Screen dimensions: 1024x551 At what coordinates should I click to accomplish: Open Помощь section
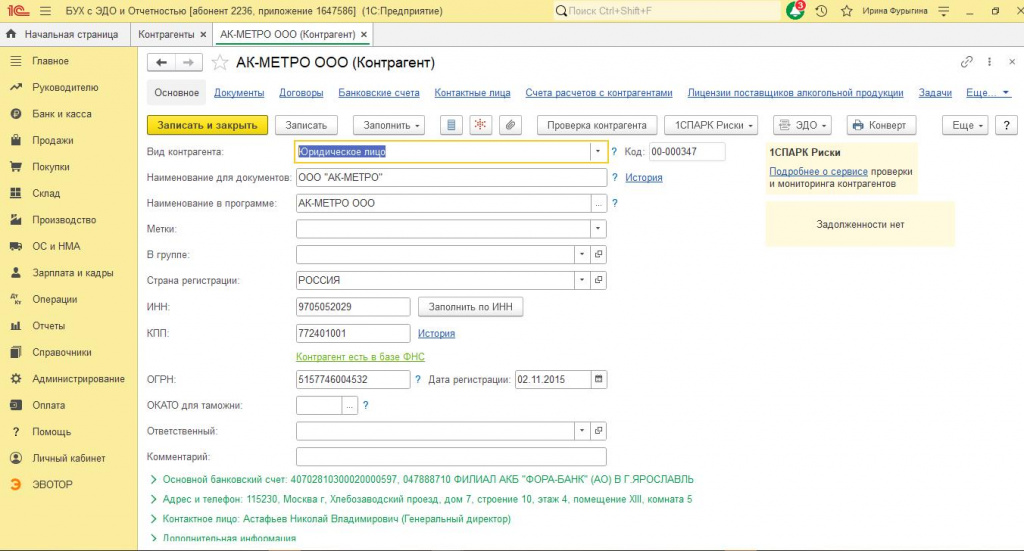coord(51,432)
